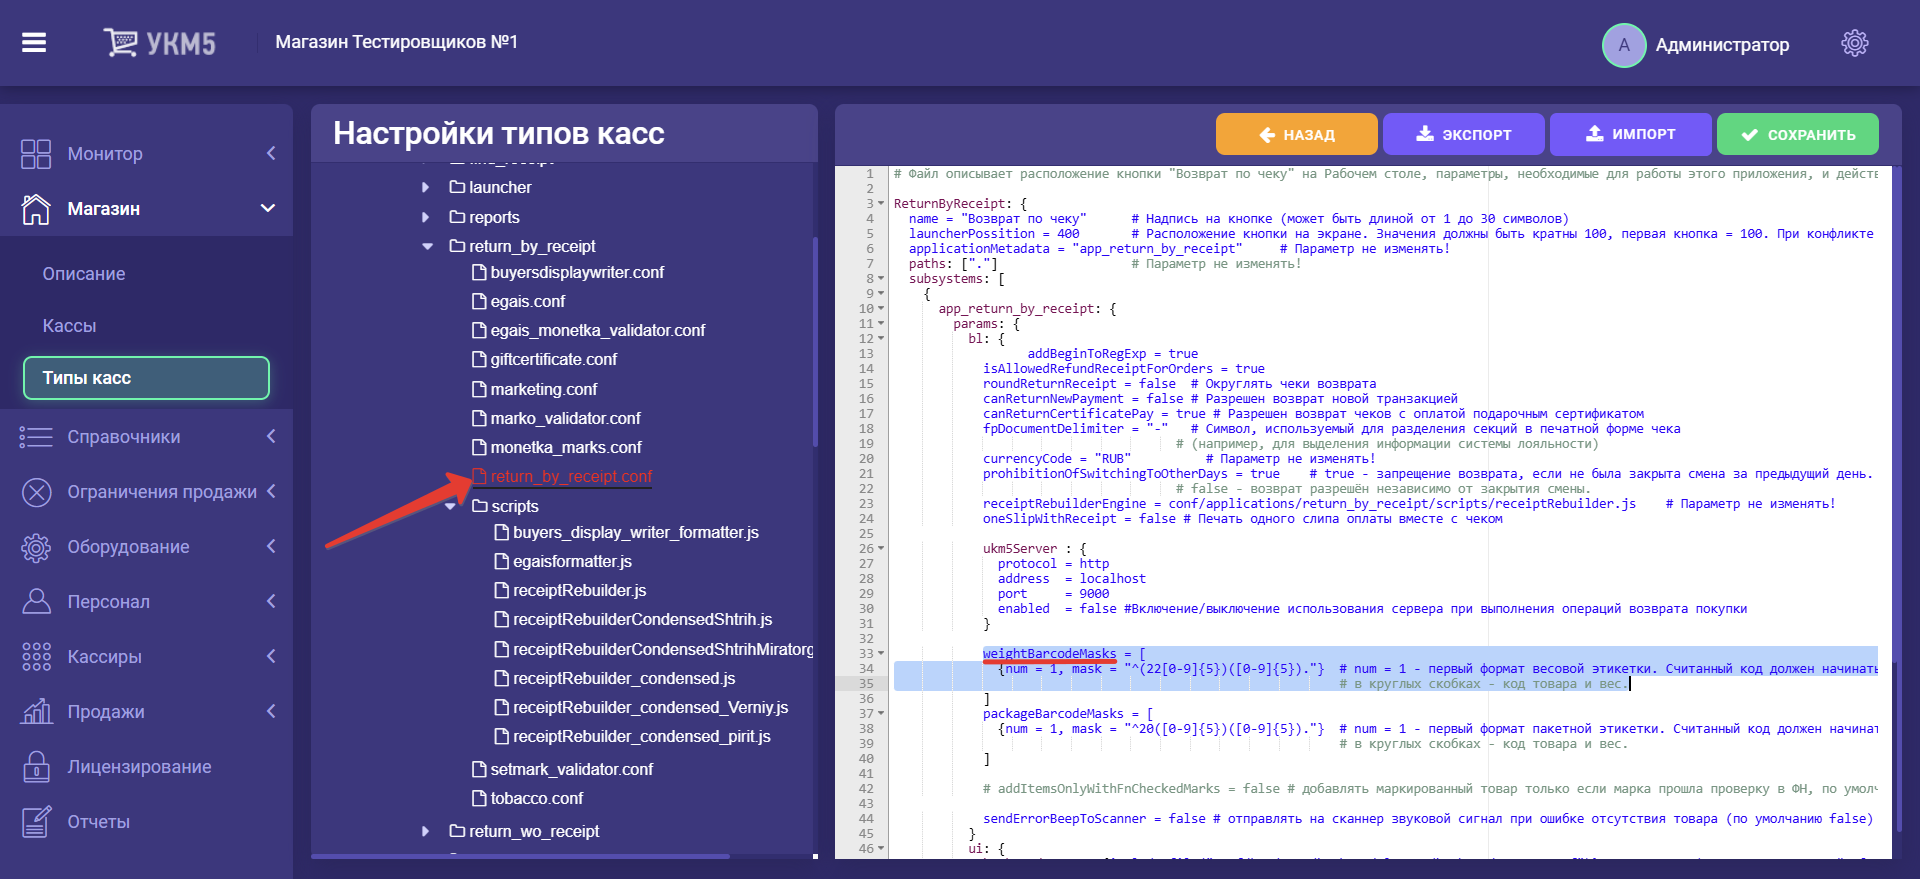The width and height of the screenshot is (1920, 879).
Task: Click the Продажи chart icon
Action: tap(36, 711)
